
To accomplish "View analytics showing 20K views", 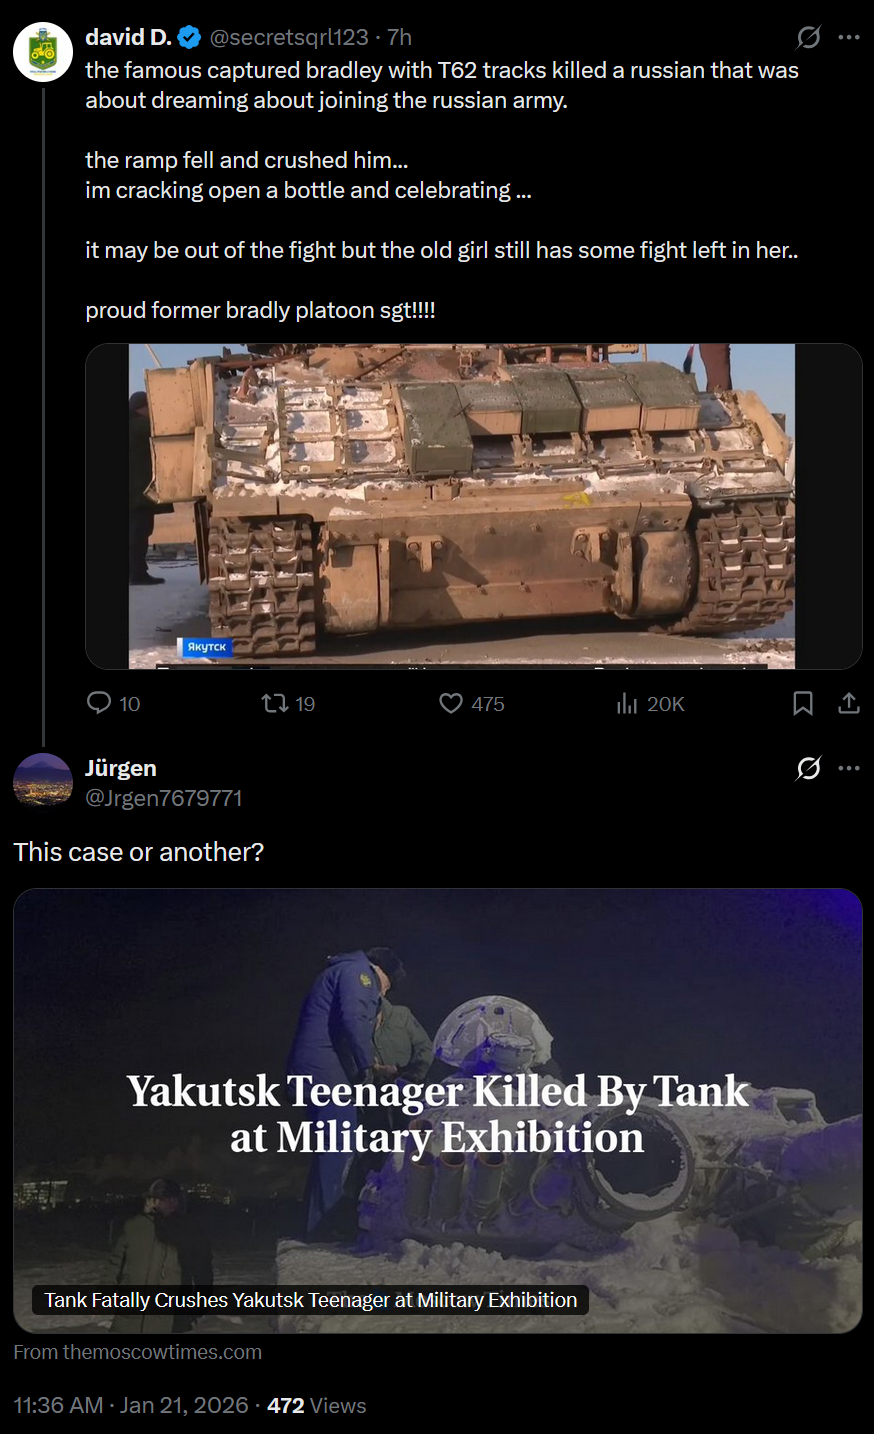I will tap(650, 703).
